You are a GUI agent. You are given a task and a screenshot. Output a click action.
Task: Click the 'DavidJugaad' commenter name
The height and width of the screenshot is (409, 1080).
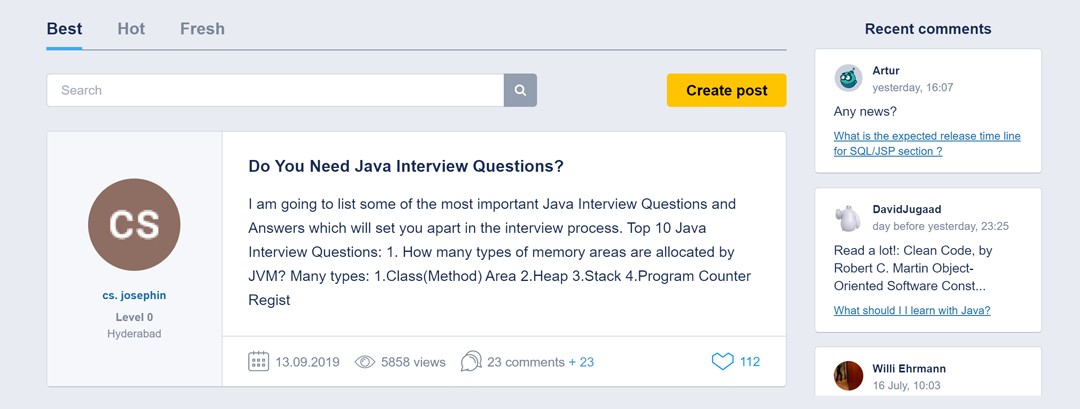pyautogui.click(x=906, y=209)
